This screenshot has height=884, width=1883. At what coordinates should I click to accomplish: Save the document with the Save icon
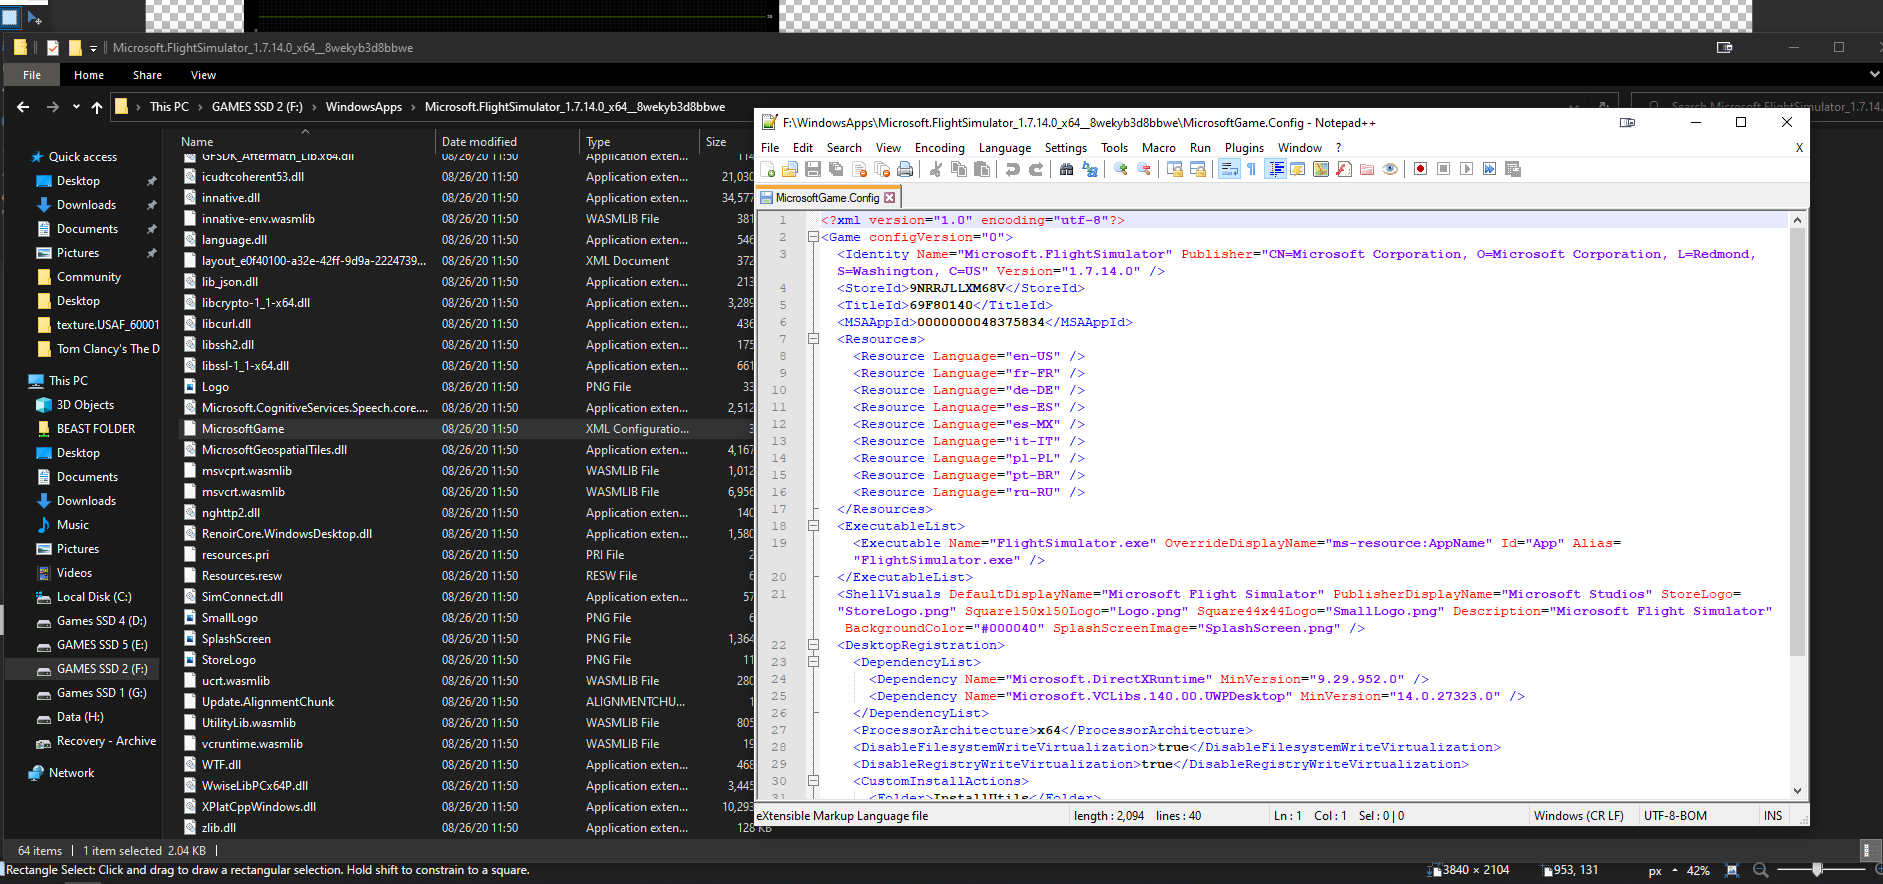click(x=813, y=169)
